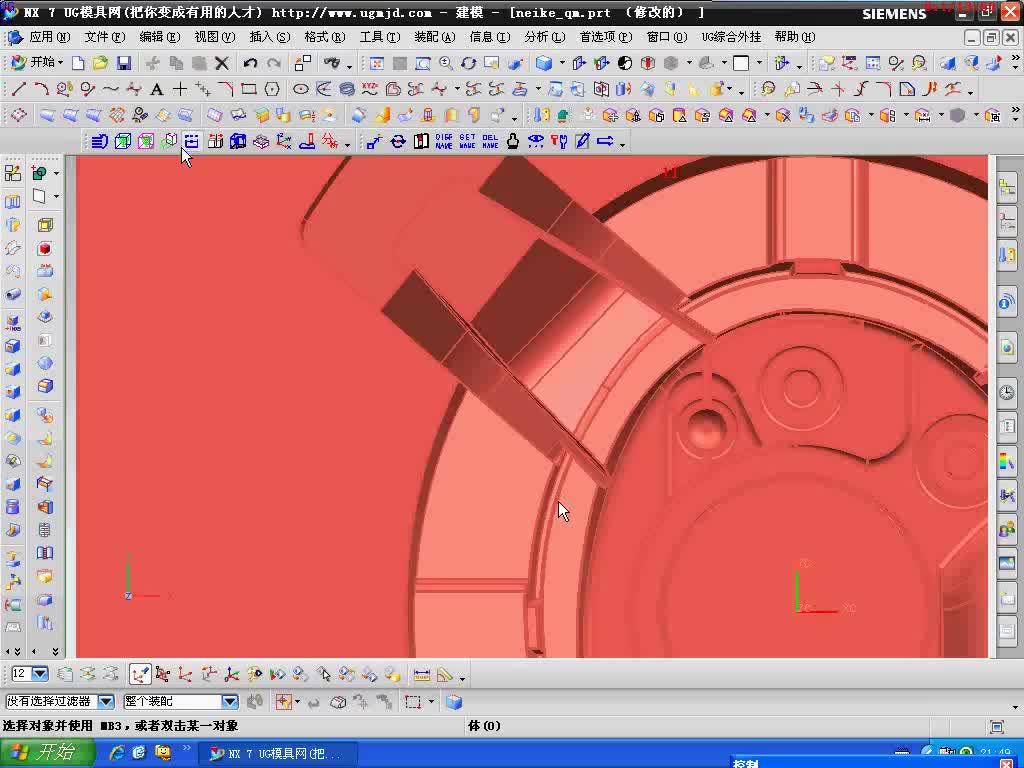Open the 编辑(E) menu
This screenshot has width=1024, height=768.
(160, 37)
